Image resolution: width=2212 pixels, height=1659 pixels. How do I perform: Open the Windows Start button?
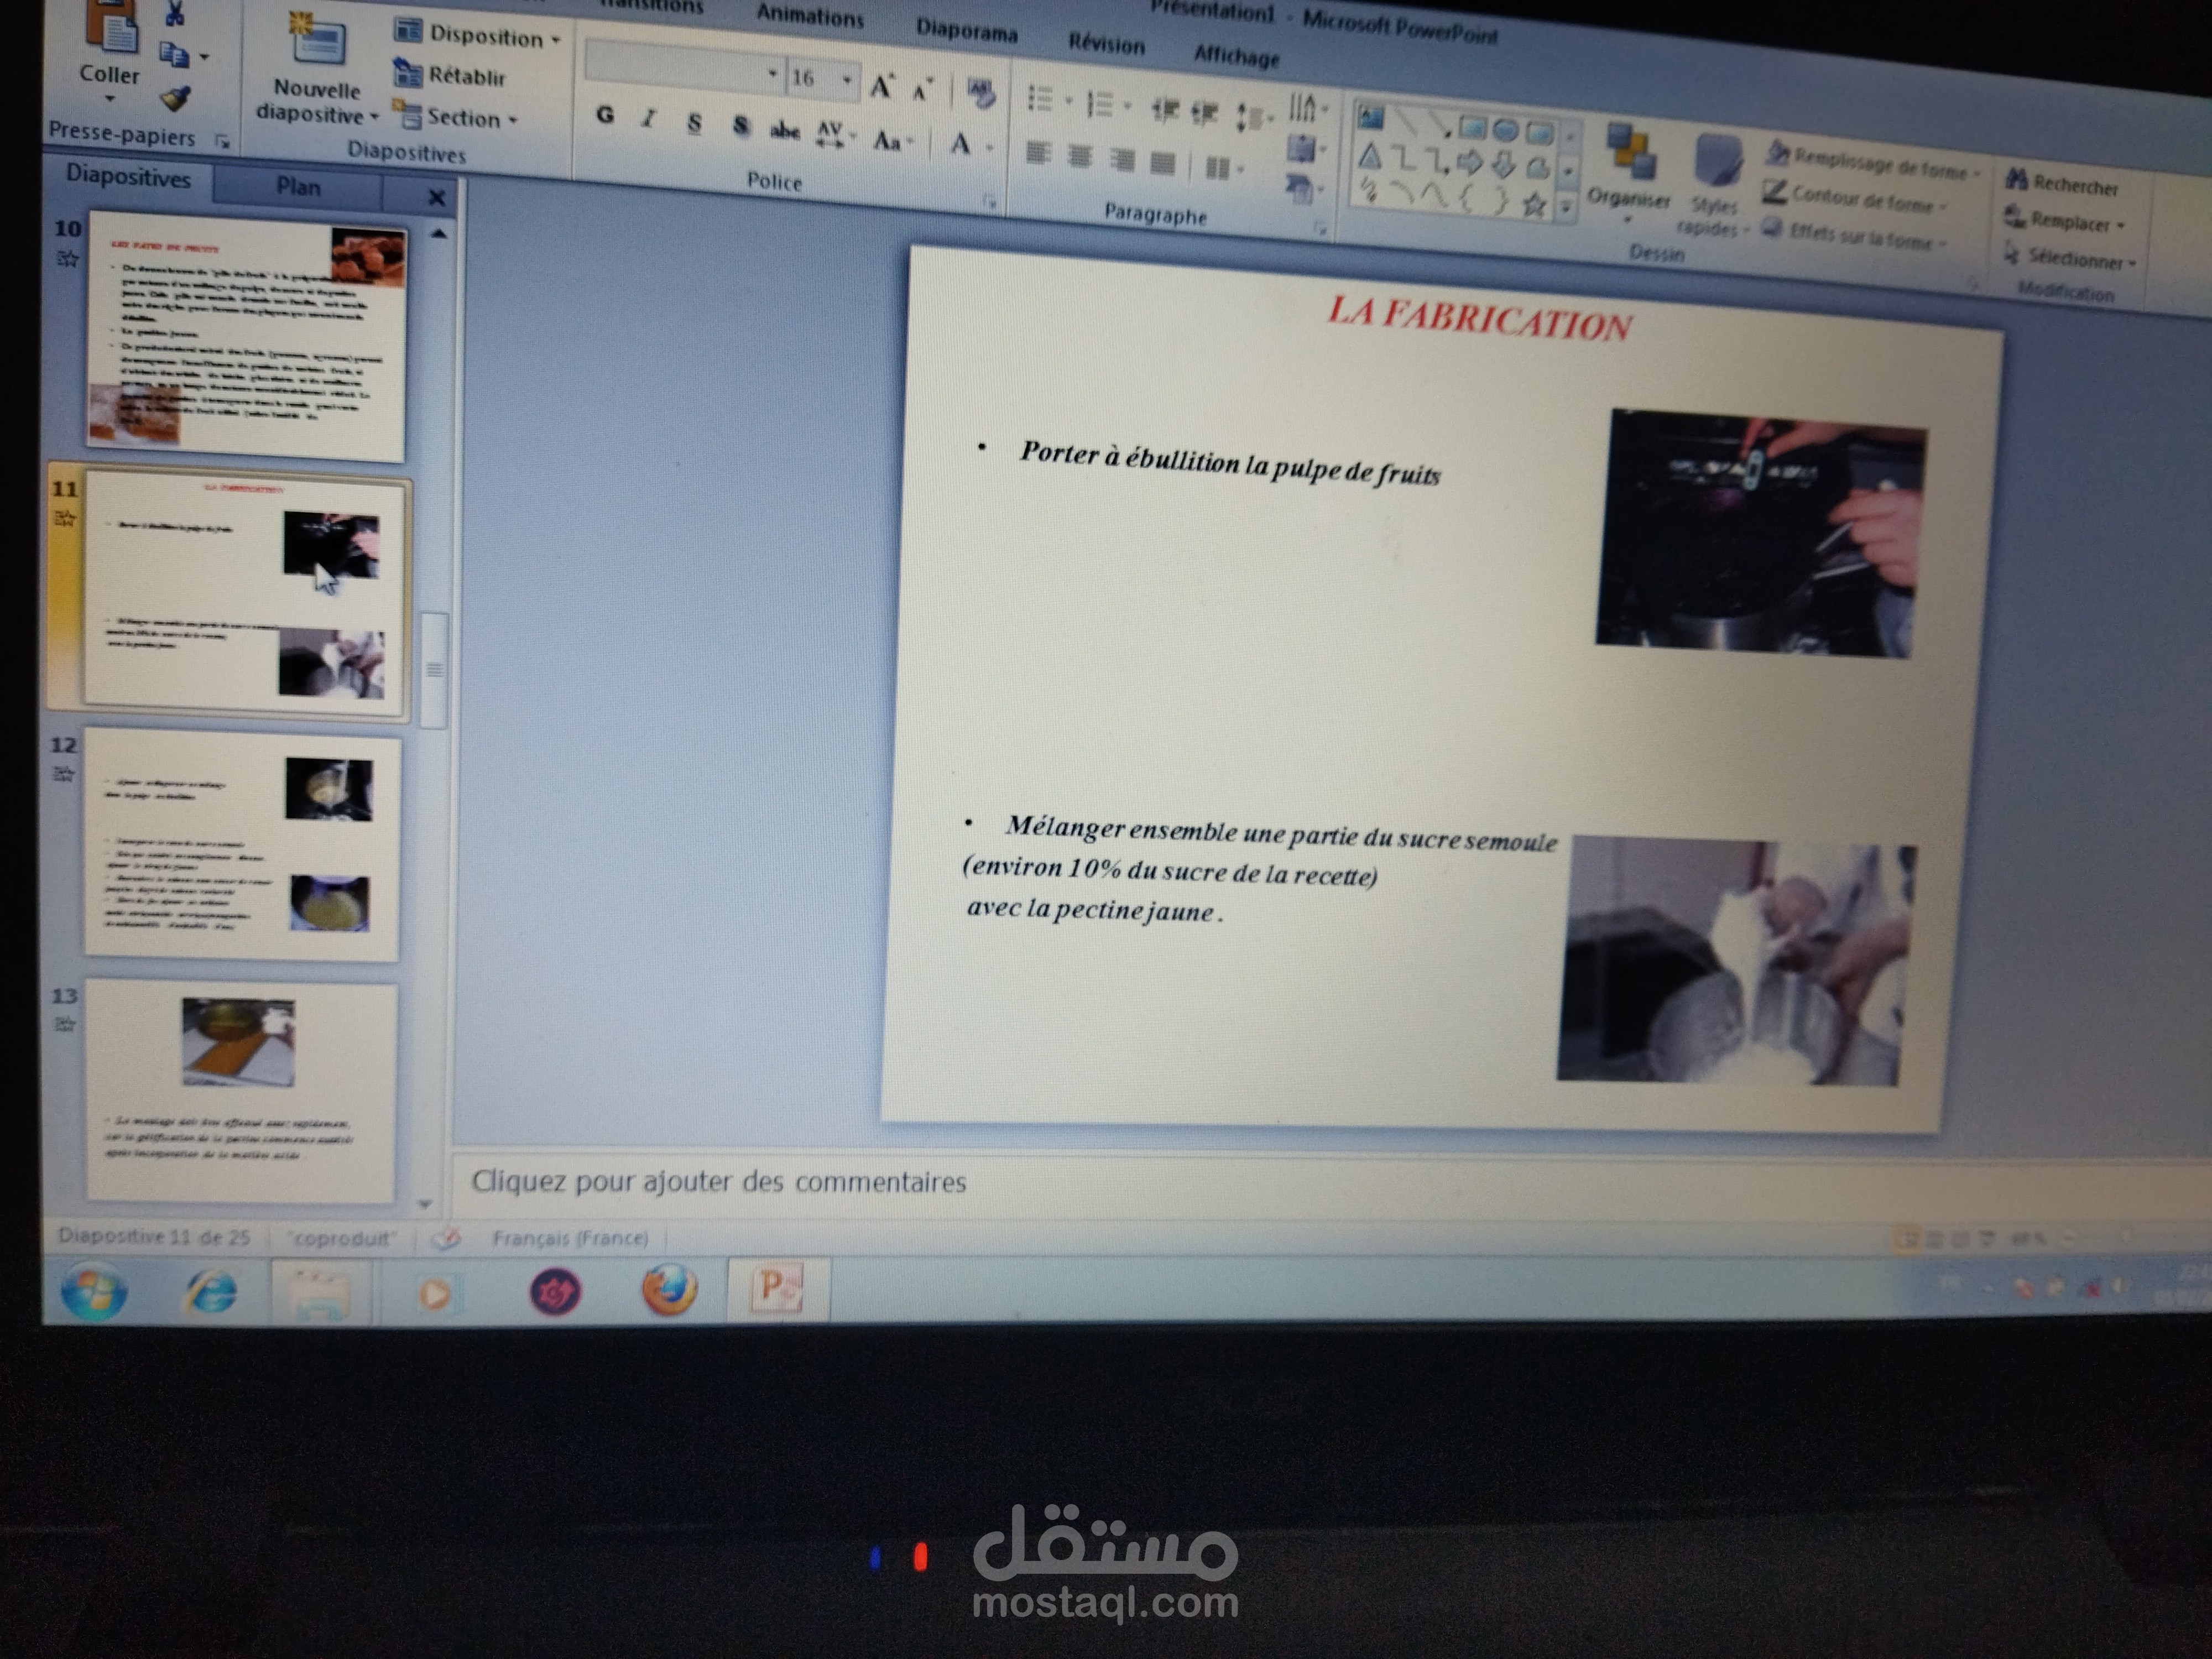[94, 1291]
